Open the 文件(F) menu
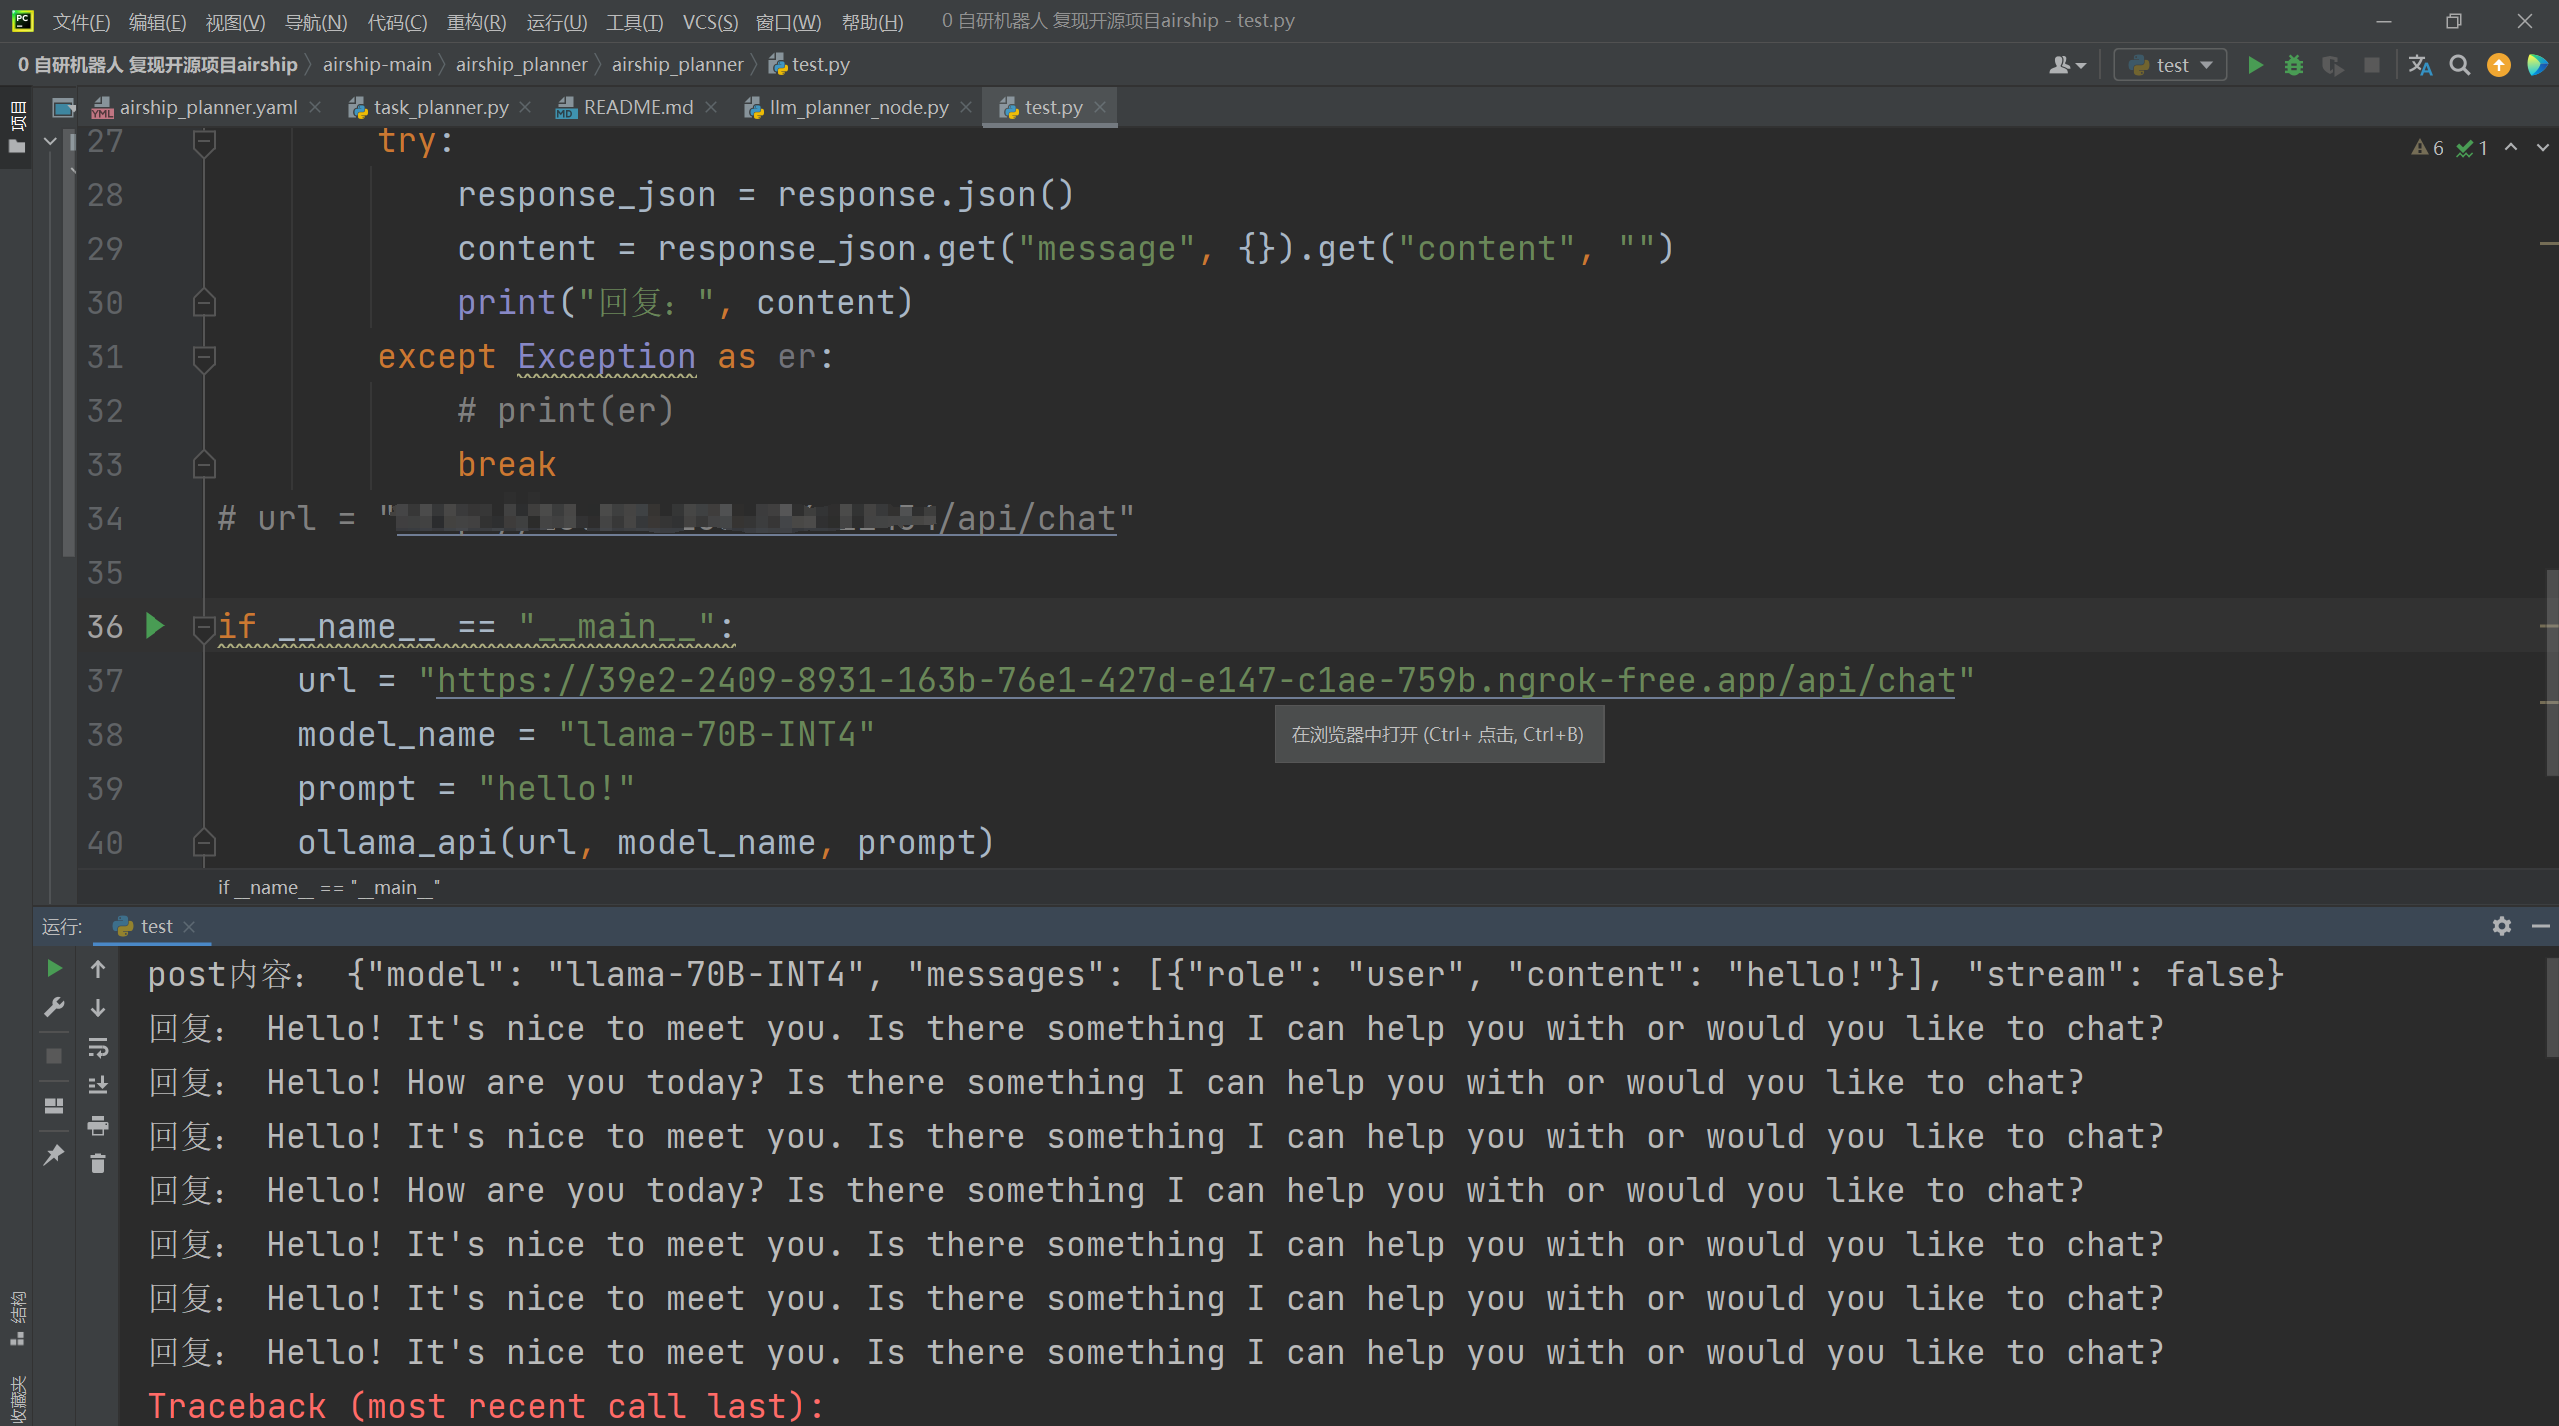2559x1426 pixels. coord(81,21)
